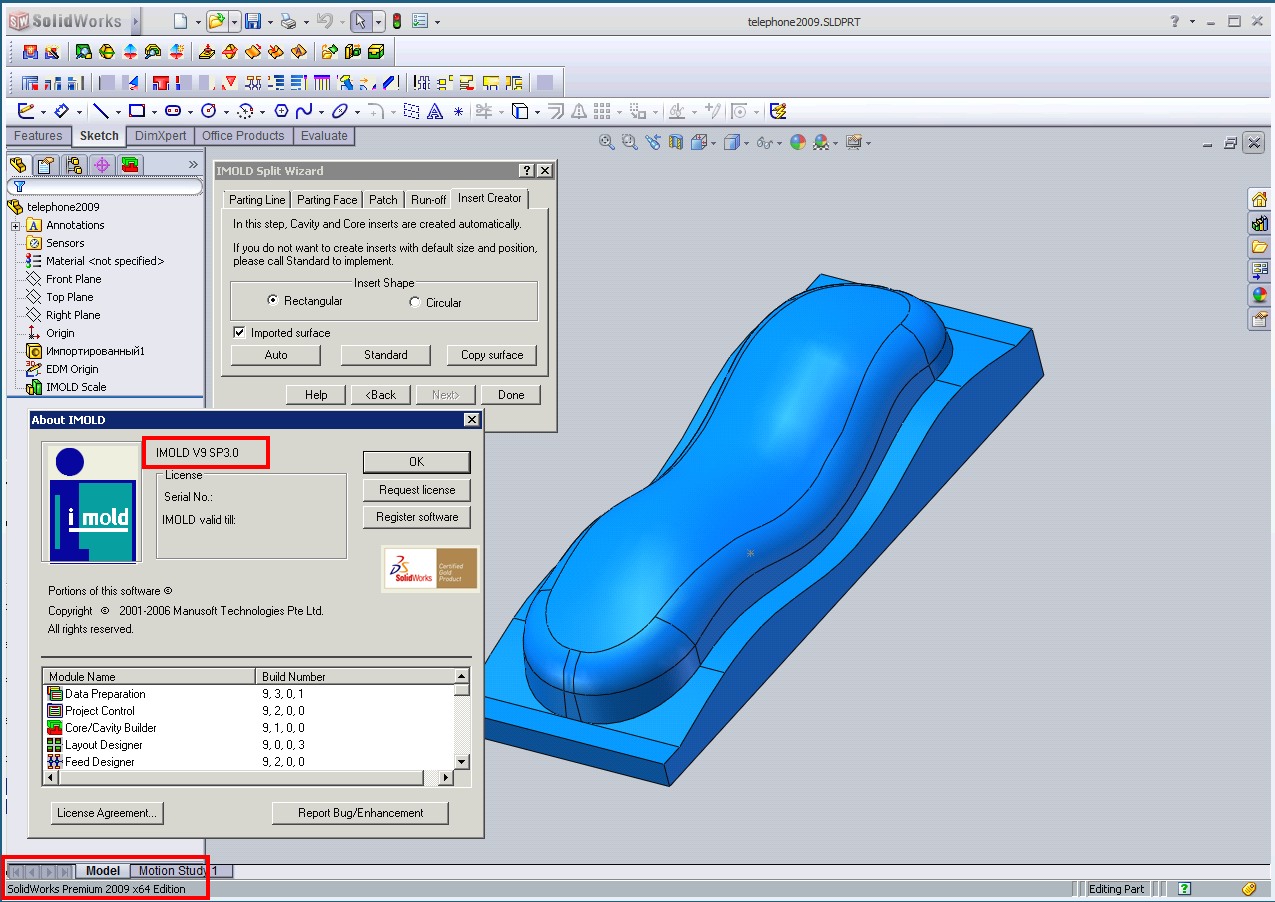Expand the SolidWorks menu flyout arrow
The image size is (1275, 902).
pyautogui.click(x=136, y=21)
